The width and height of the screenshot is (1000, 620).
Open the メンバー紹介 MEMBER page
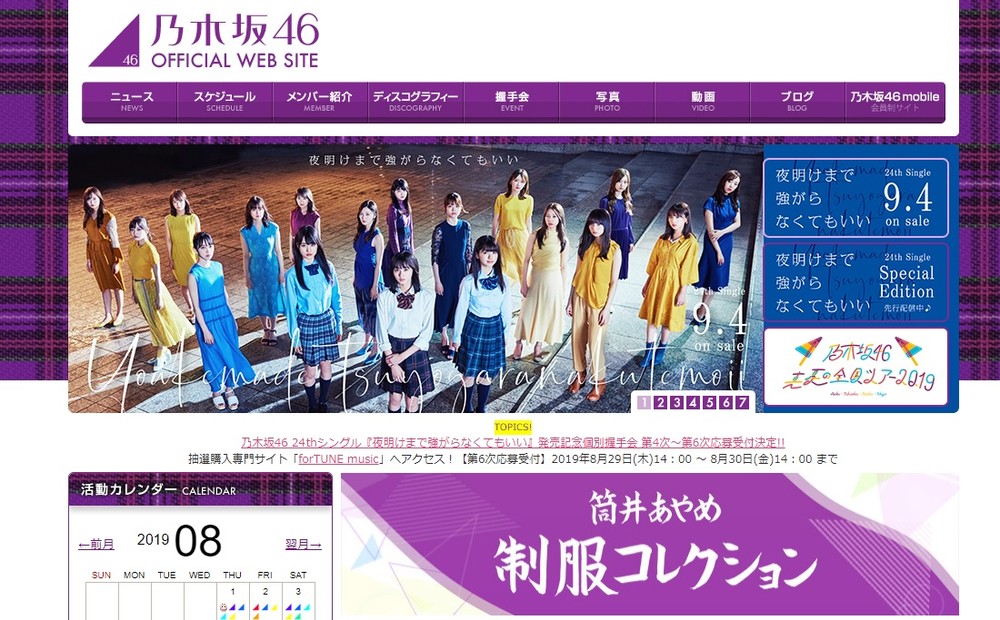pyautogui.click(x=319, y=98)
